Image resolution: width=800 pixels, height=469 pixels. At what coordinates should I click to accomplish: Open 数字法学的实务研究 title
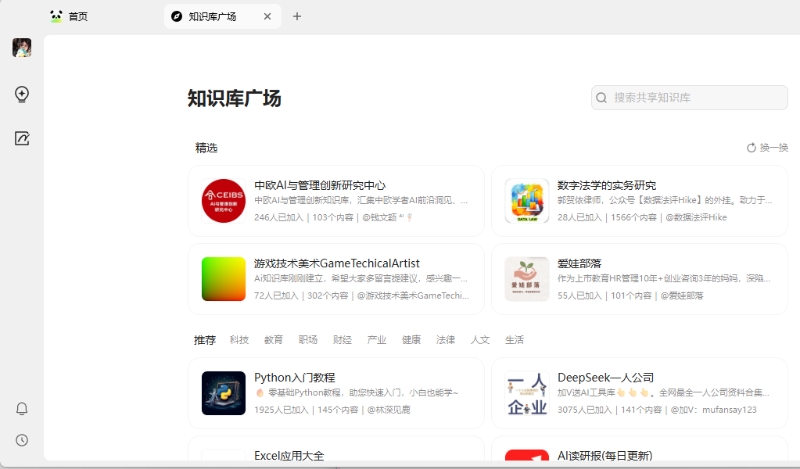pos(607,185)
